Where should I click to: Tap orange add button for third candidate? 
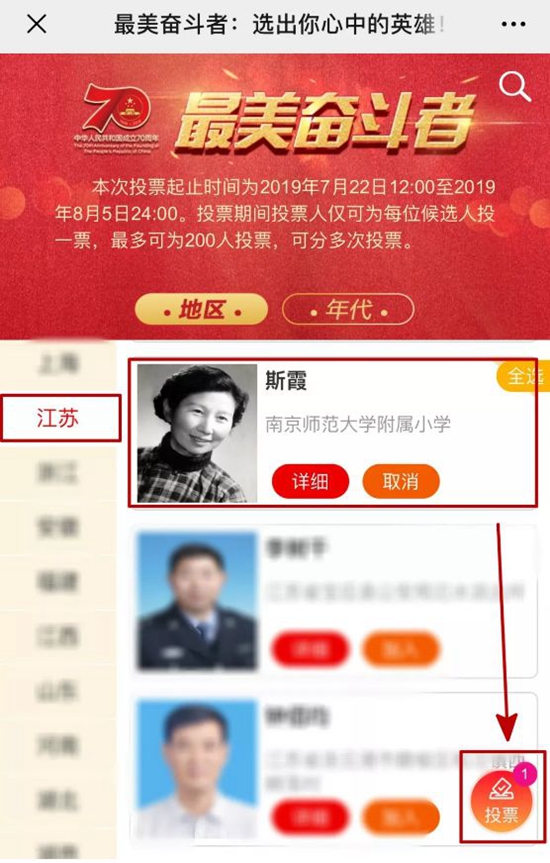[x=401, y=818]
